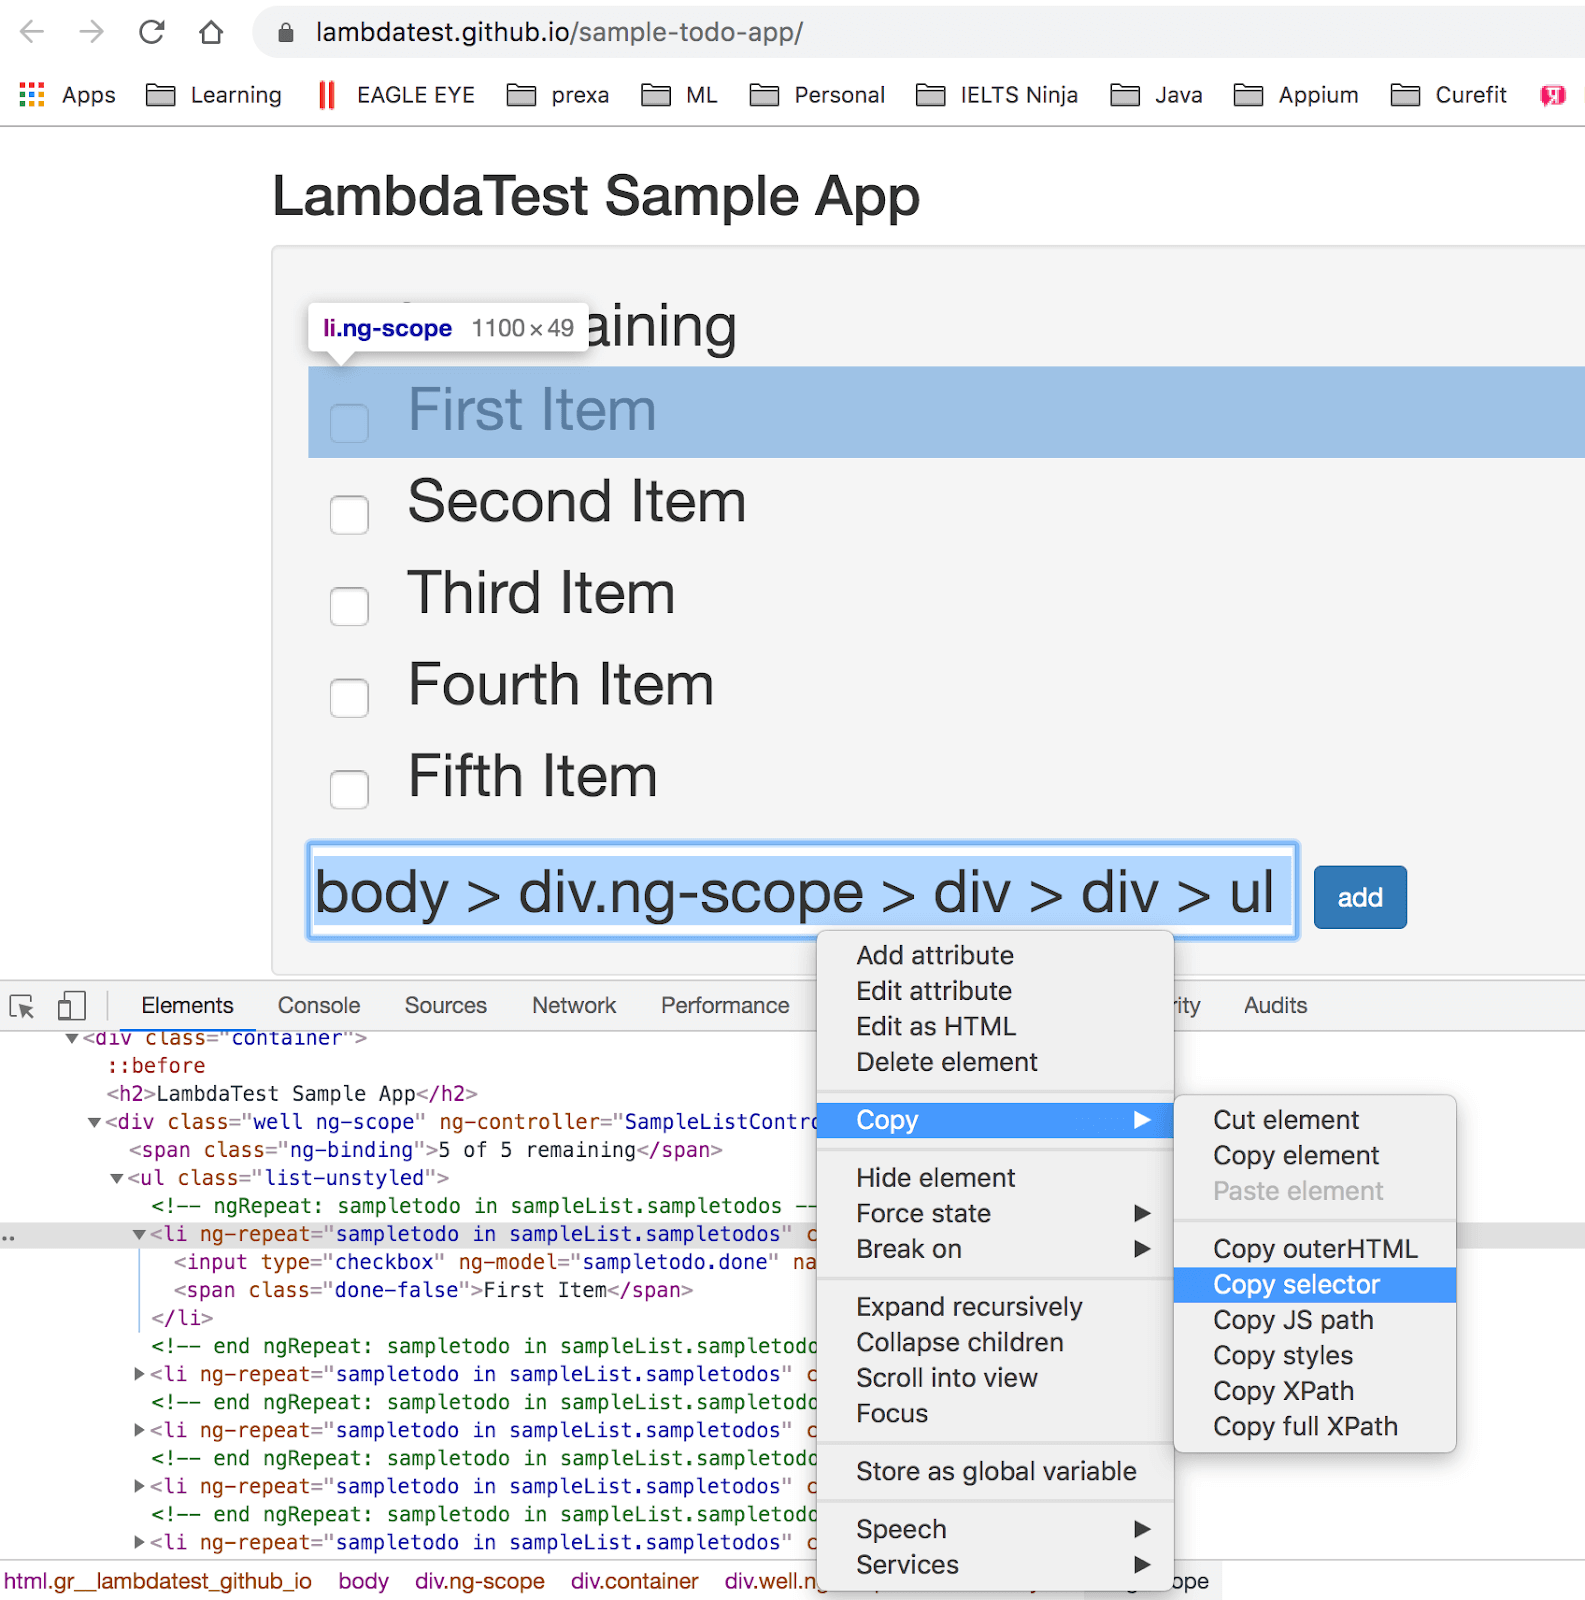Switch to the Console tab
Screen dimensions: 1585x1600
[x=319, y=1006]
